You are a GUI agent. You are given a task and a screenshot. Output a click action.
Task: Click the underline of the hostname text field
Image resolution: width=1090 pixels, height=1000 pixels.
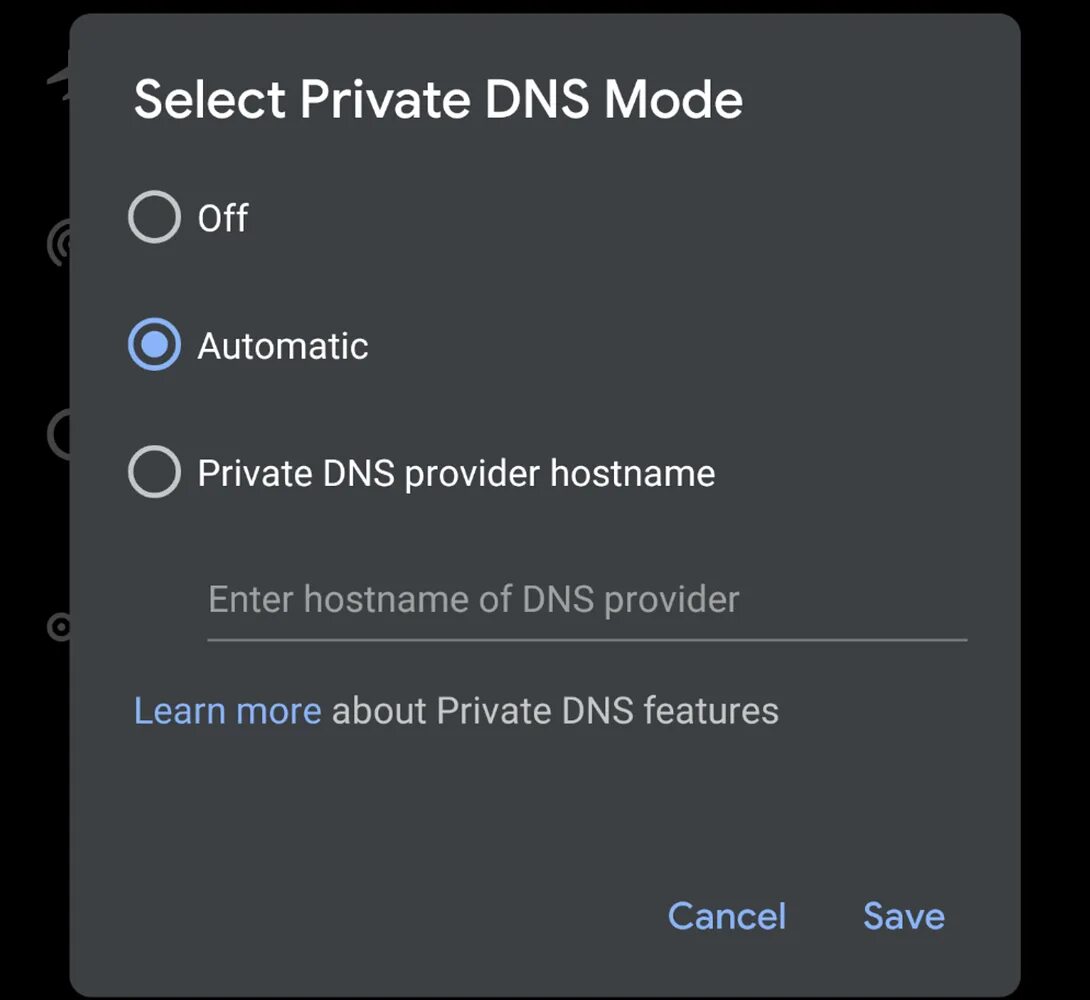[x=586, y=638]
